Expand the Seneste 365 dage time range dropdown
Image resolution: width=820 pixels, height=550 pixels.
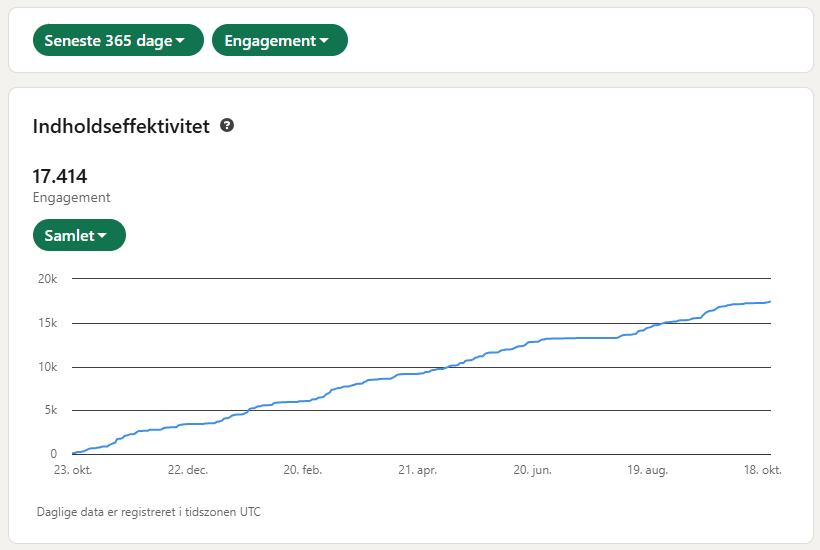pos(118,41)
